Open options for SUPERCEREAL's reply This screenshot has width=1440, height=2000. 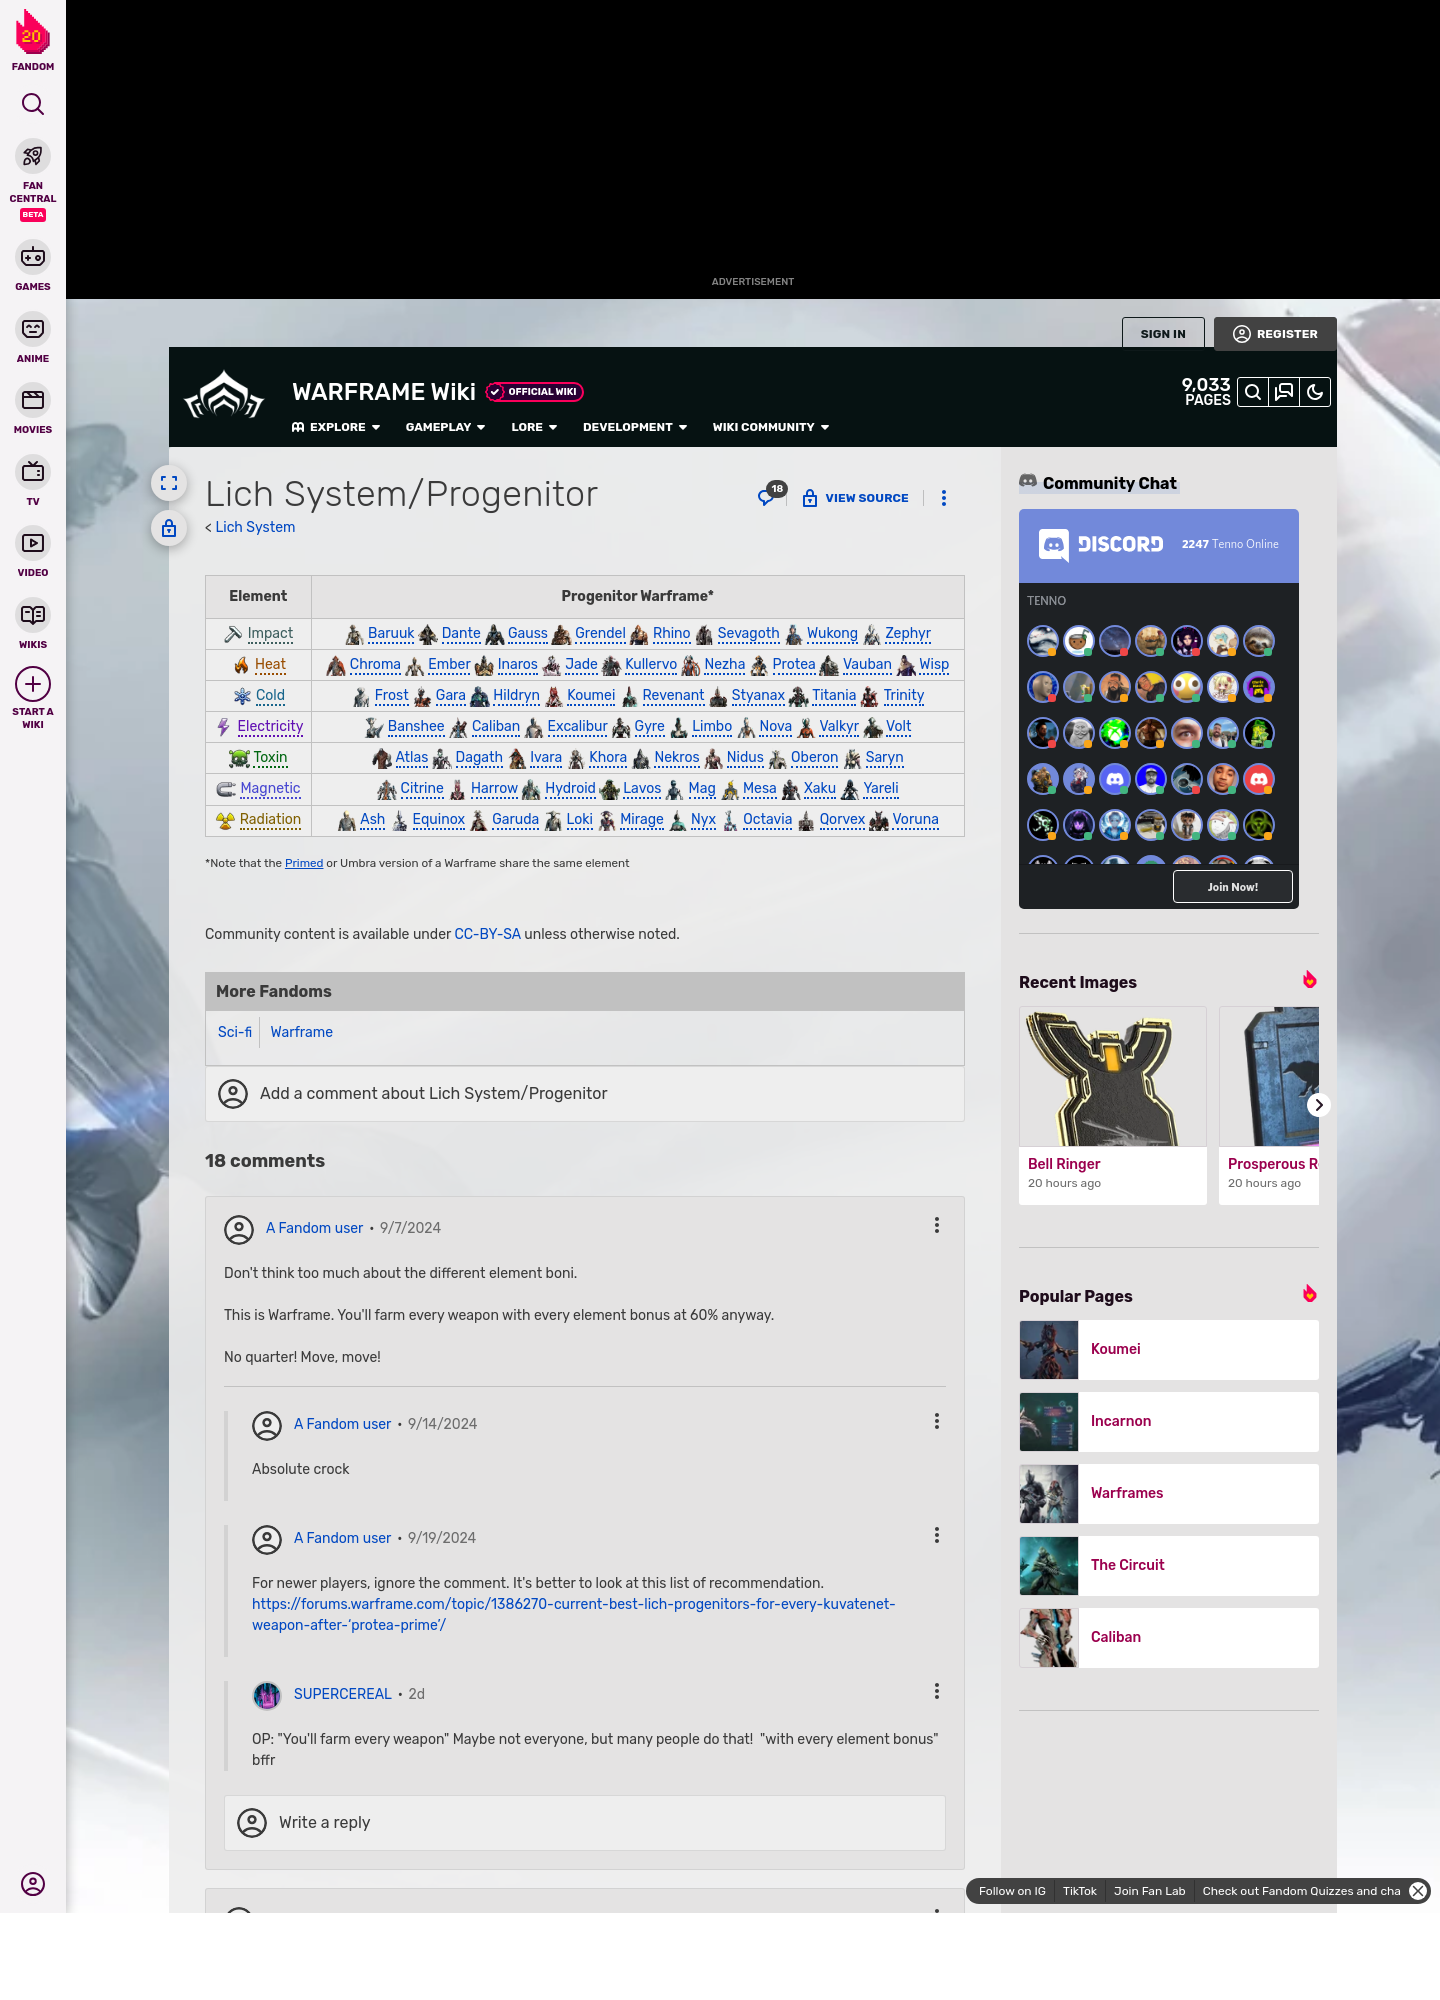937,1692
